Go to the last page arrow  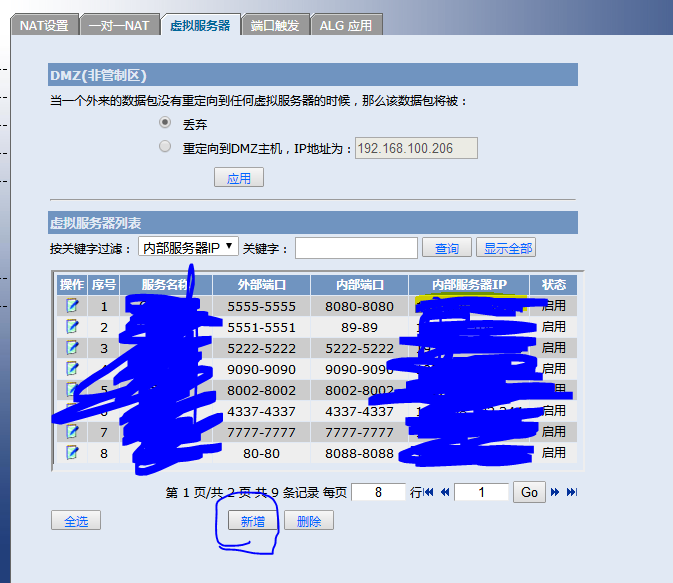pos(572,492)
